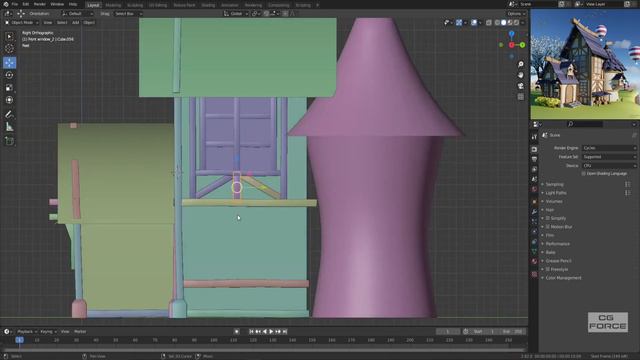
Task: Activate the Move tool
Action: pos(9,62)
